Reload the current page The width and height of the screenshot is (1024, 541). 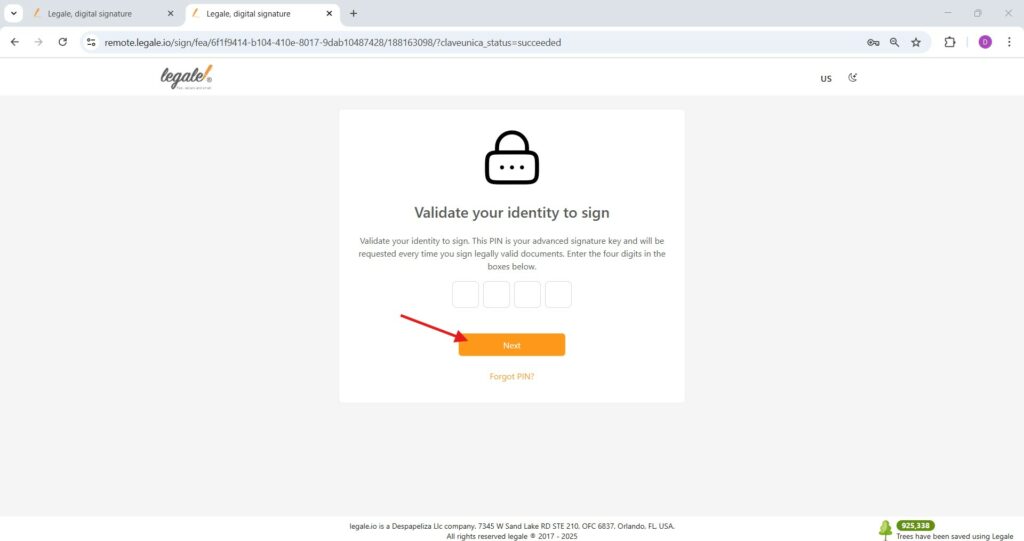(x=62, y=42)
